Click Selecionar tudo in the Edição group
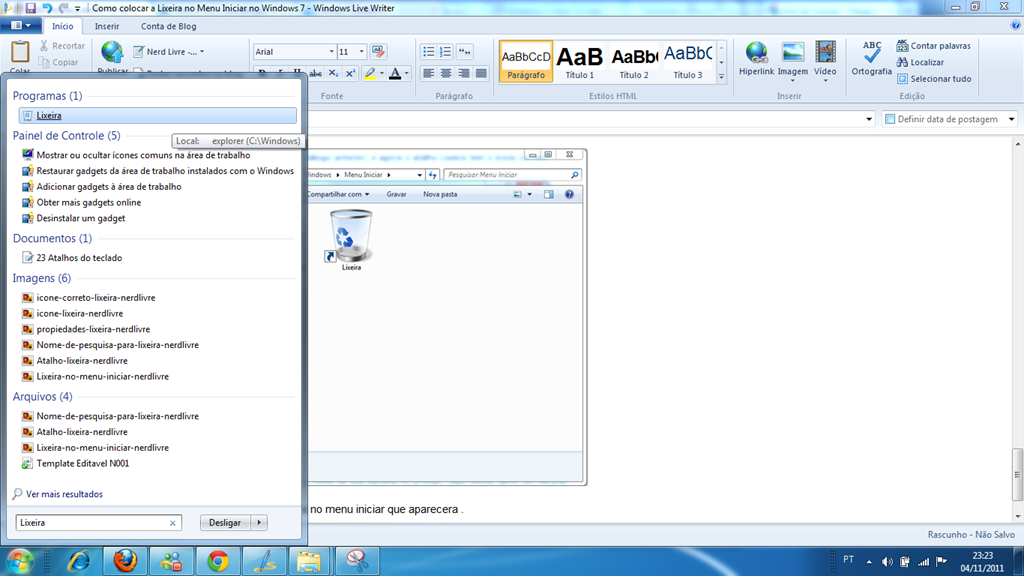The height and width of the screenshot is (576, 1024). pos(933,78)
